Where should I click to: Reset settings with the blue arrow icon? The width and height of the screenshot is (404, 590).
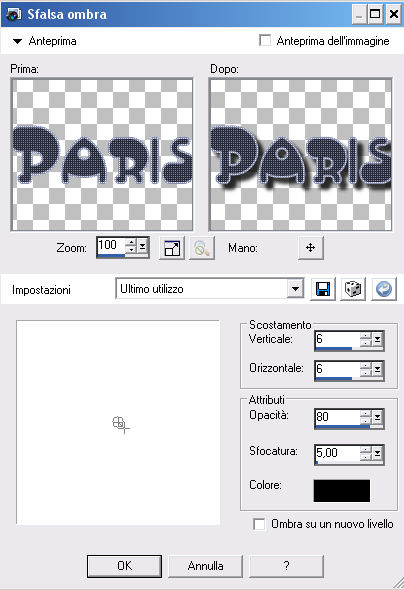click(384, 289)
